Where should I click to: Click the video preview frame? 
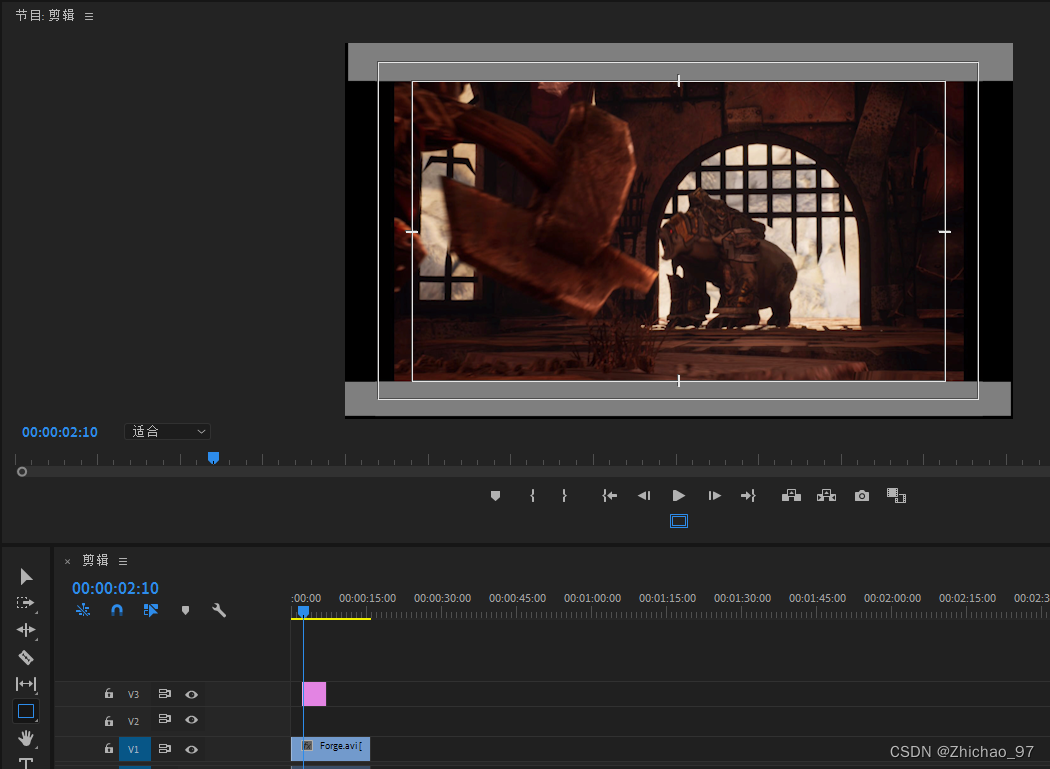678,231
